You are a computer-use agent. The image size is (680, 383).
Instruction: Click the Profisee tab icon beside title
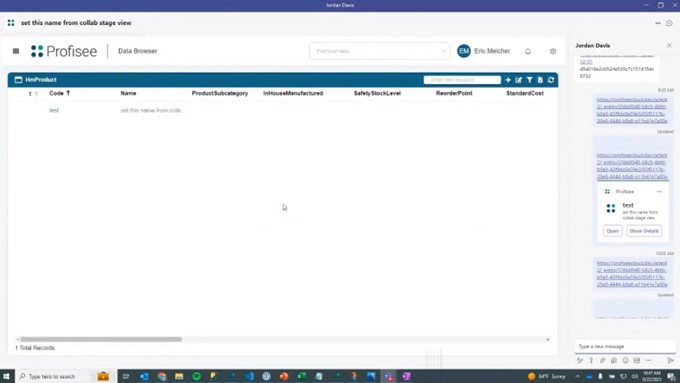pos(11,23)
